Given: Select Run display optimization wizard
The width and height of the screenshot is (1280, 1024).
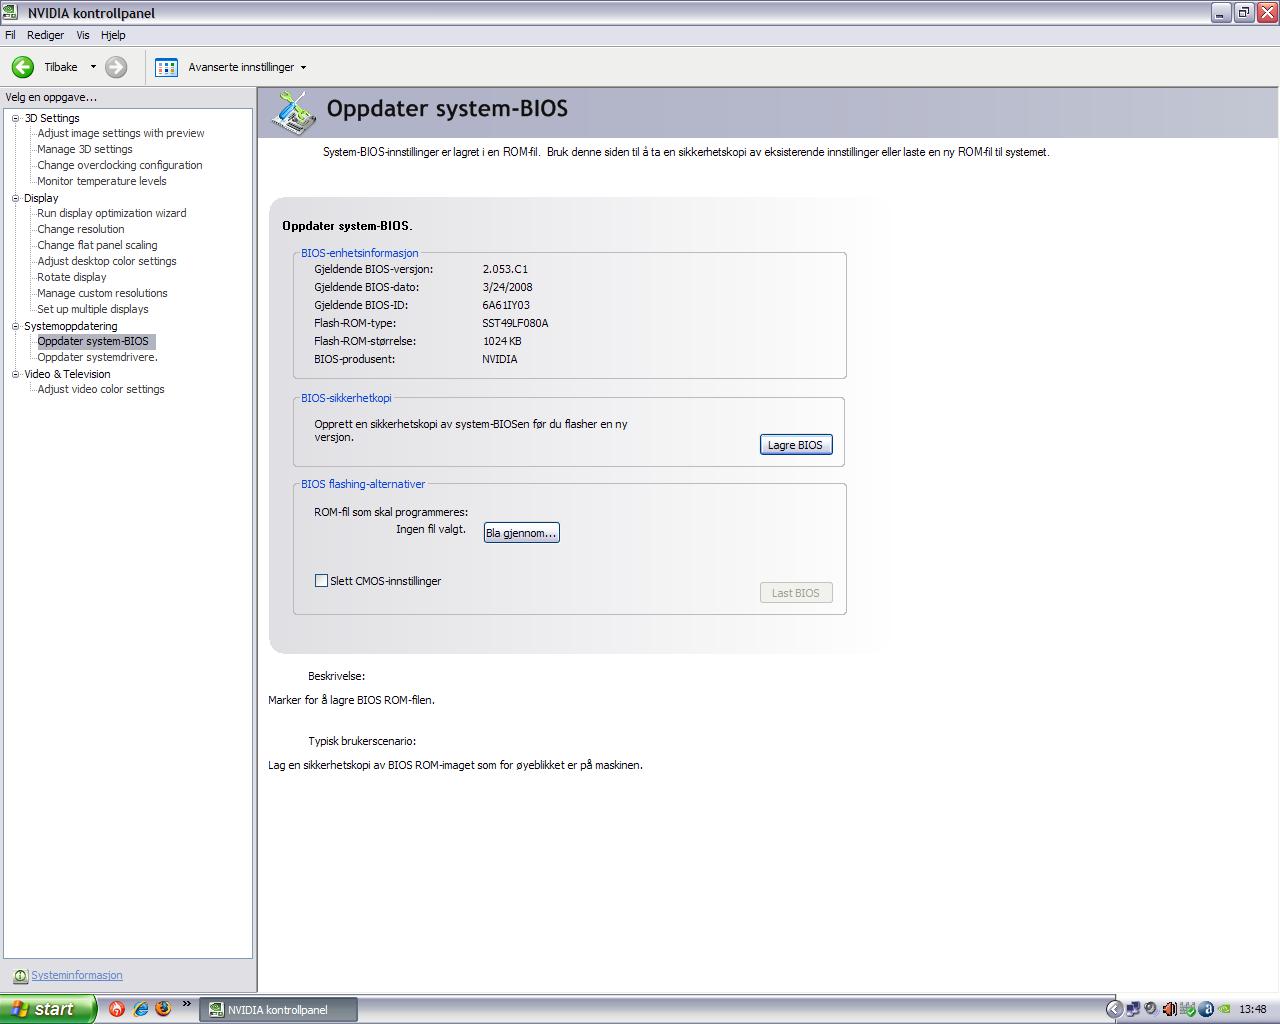Looking at the screenshot, I should point(112,213).
